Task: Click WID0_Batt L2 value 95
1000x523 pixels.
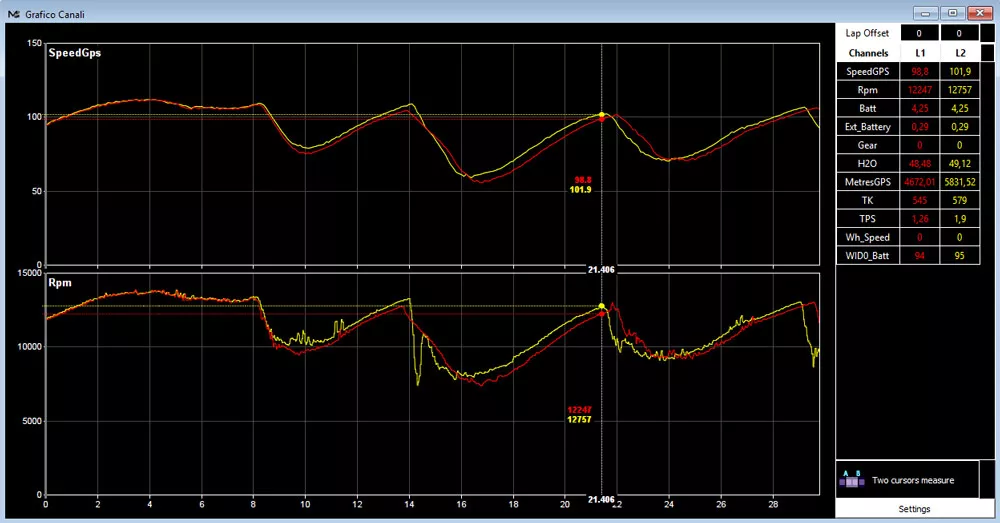Action: pyautogui.click(x=960, y=256)
